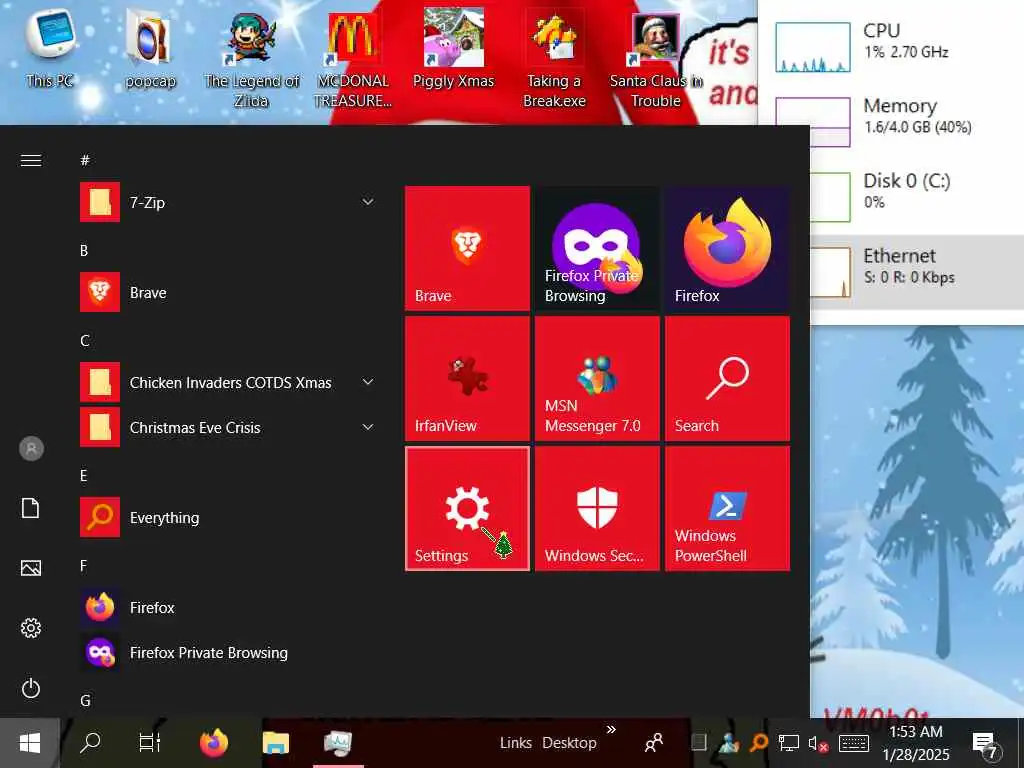Select the MCDONAL TREASURE shortcut

click(353, 59)
